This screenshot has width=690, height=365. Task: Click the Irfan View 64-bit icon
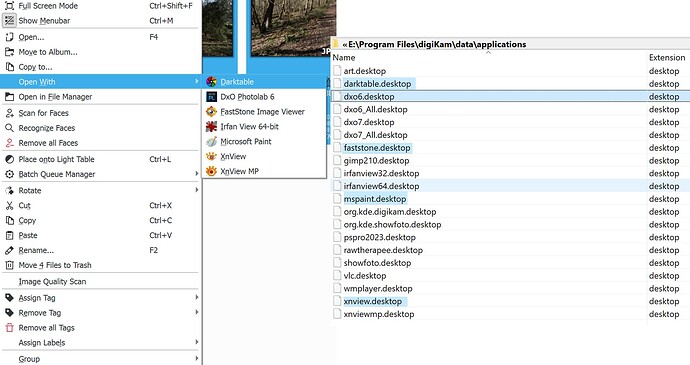(x=212, y=127)
